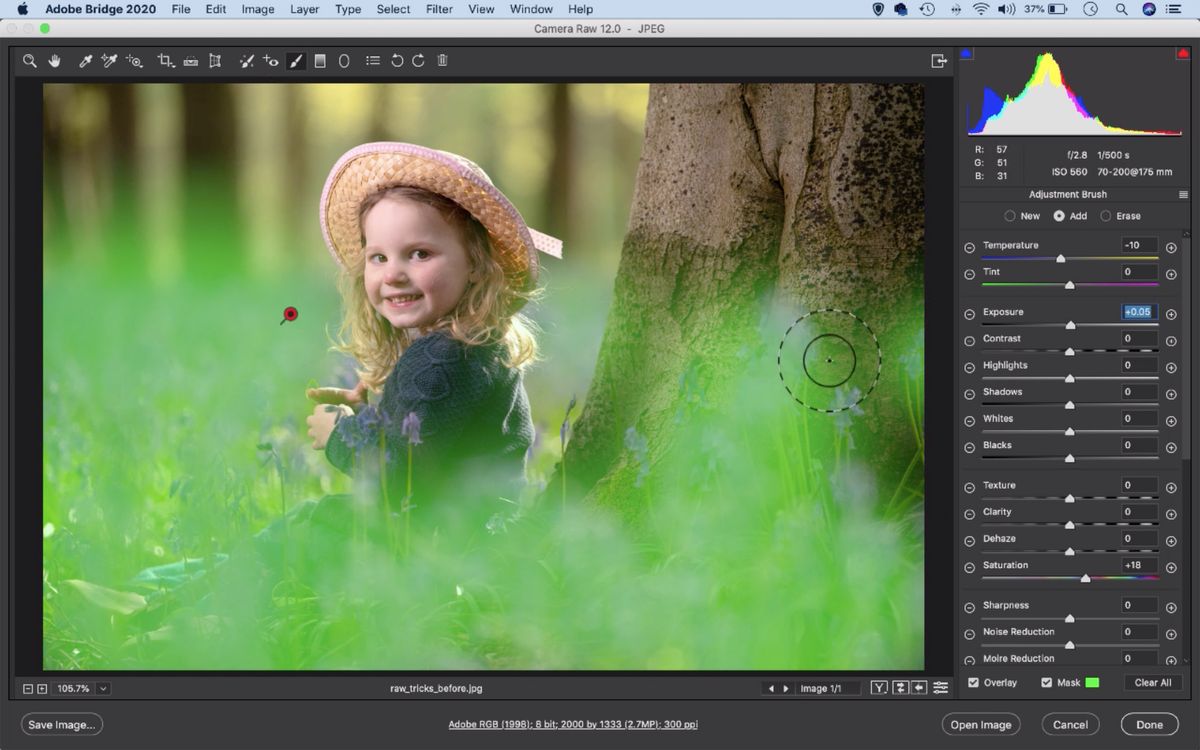
Task: Click the Saturation slider track
Action: coord(1070,579)
